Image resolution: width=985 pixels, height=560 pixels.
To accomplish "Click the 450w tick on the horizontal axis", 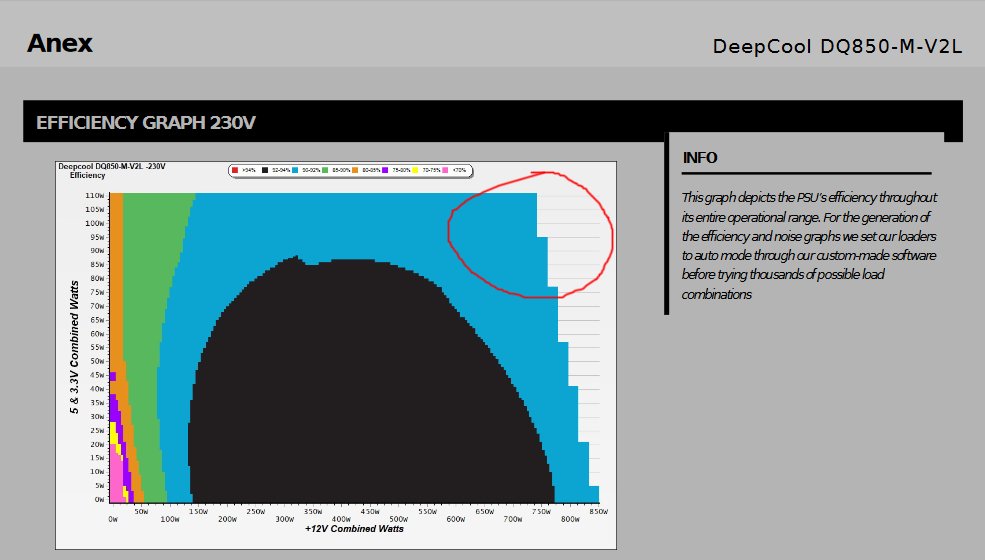I will [370, 512].
